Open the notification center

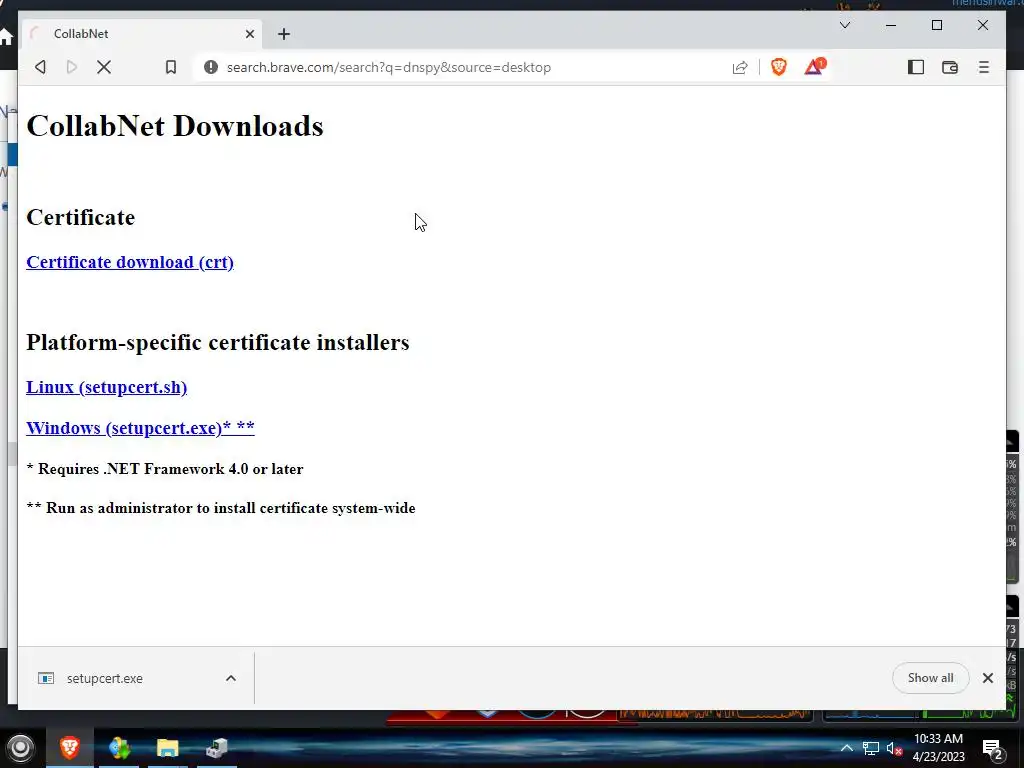[x=993, y=749]
